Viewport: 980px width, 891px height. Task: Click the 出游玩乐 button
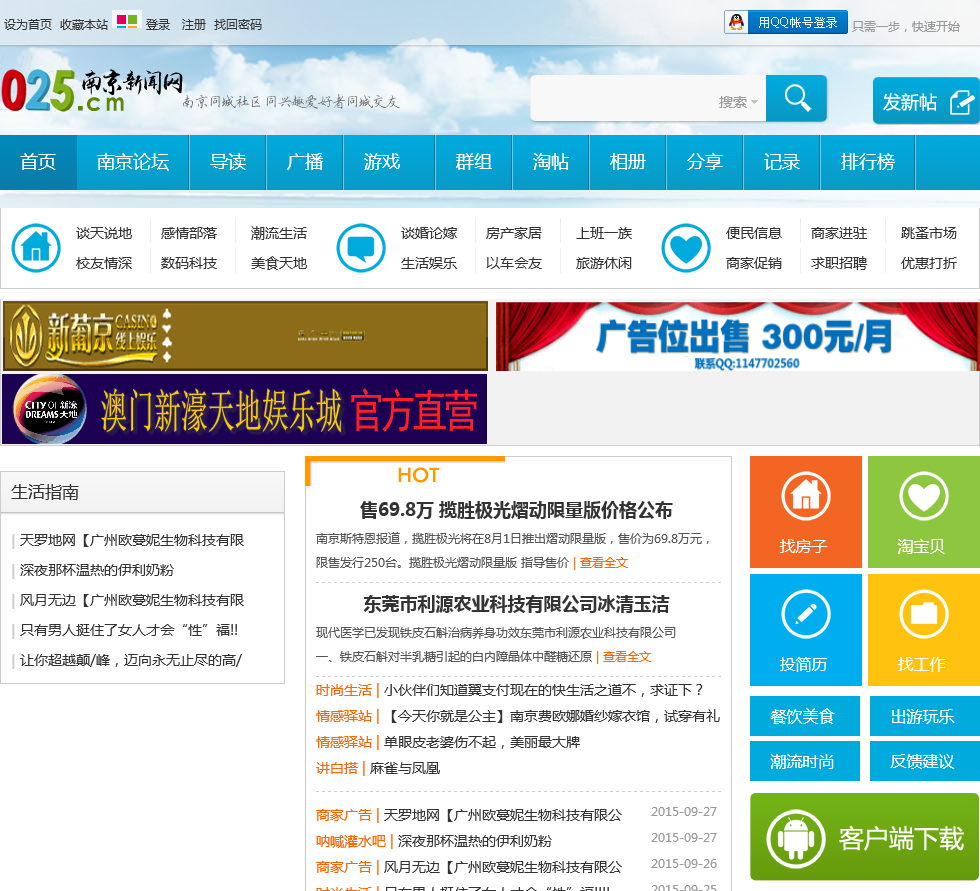(925, 716)
